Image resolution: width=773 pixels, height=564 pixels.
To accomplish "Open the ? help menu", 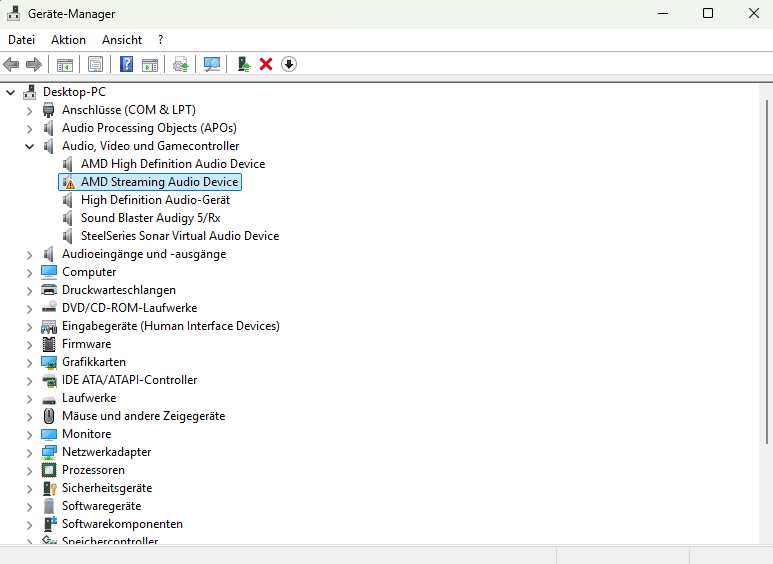I will (x=160, y=40).
